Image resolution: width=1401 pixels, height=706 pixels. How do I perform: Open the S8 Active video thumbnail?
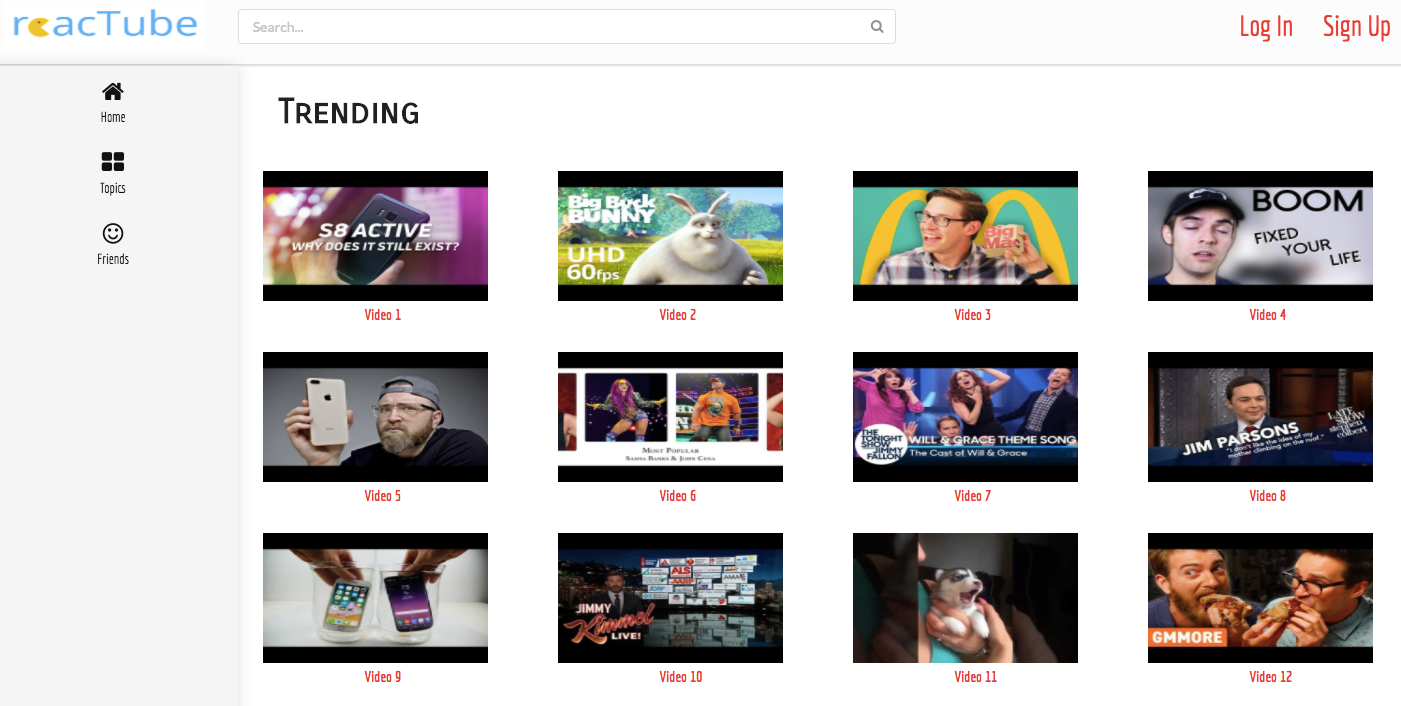[375, 236]
